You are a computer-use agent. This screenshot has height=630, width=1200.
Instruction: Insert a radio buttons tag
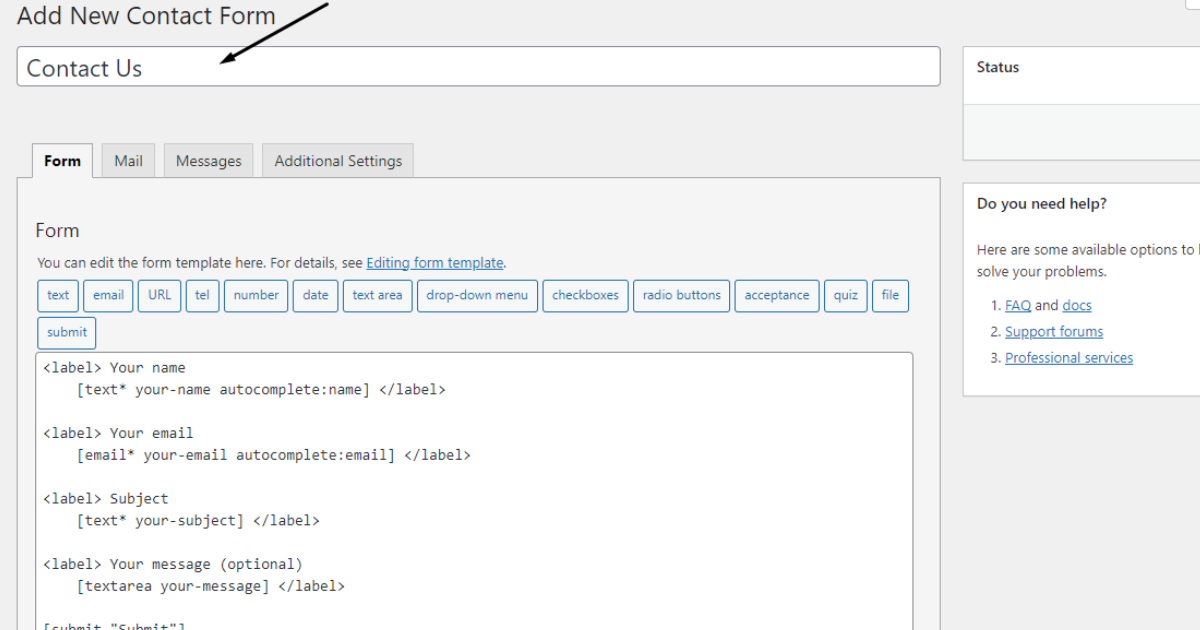pos(681,295)
